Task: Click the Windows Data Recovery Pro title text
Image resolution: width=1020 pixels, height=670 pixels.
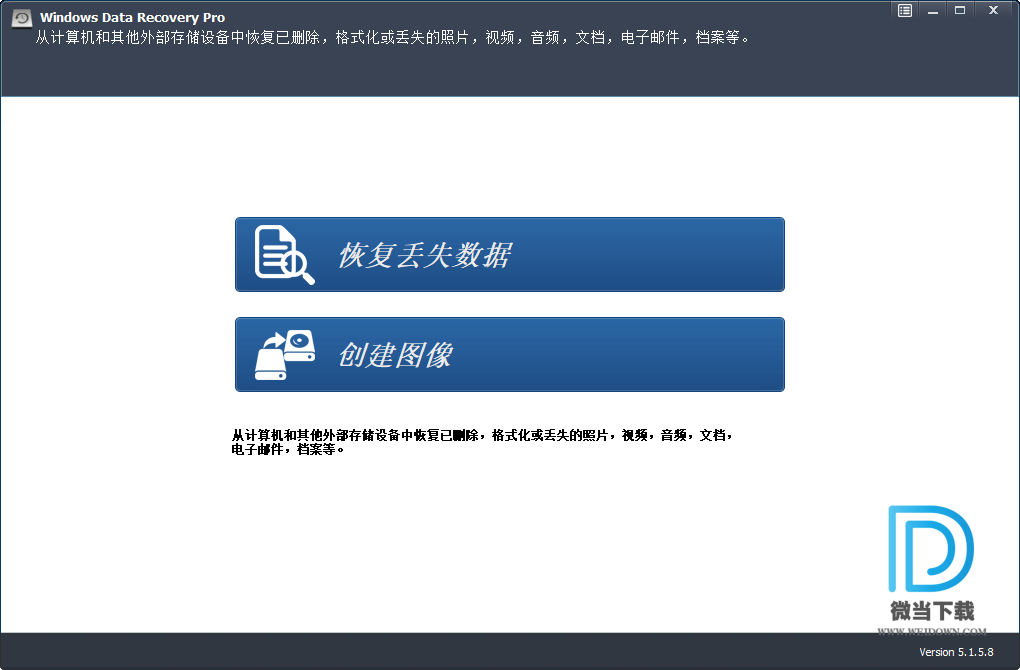Action: [x=133, y=18]
